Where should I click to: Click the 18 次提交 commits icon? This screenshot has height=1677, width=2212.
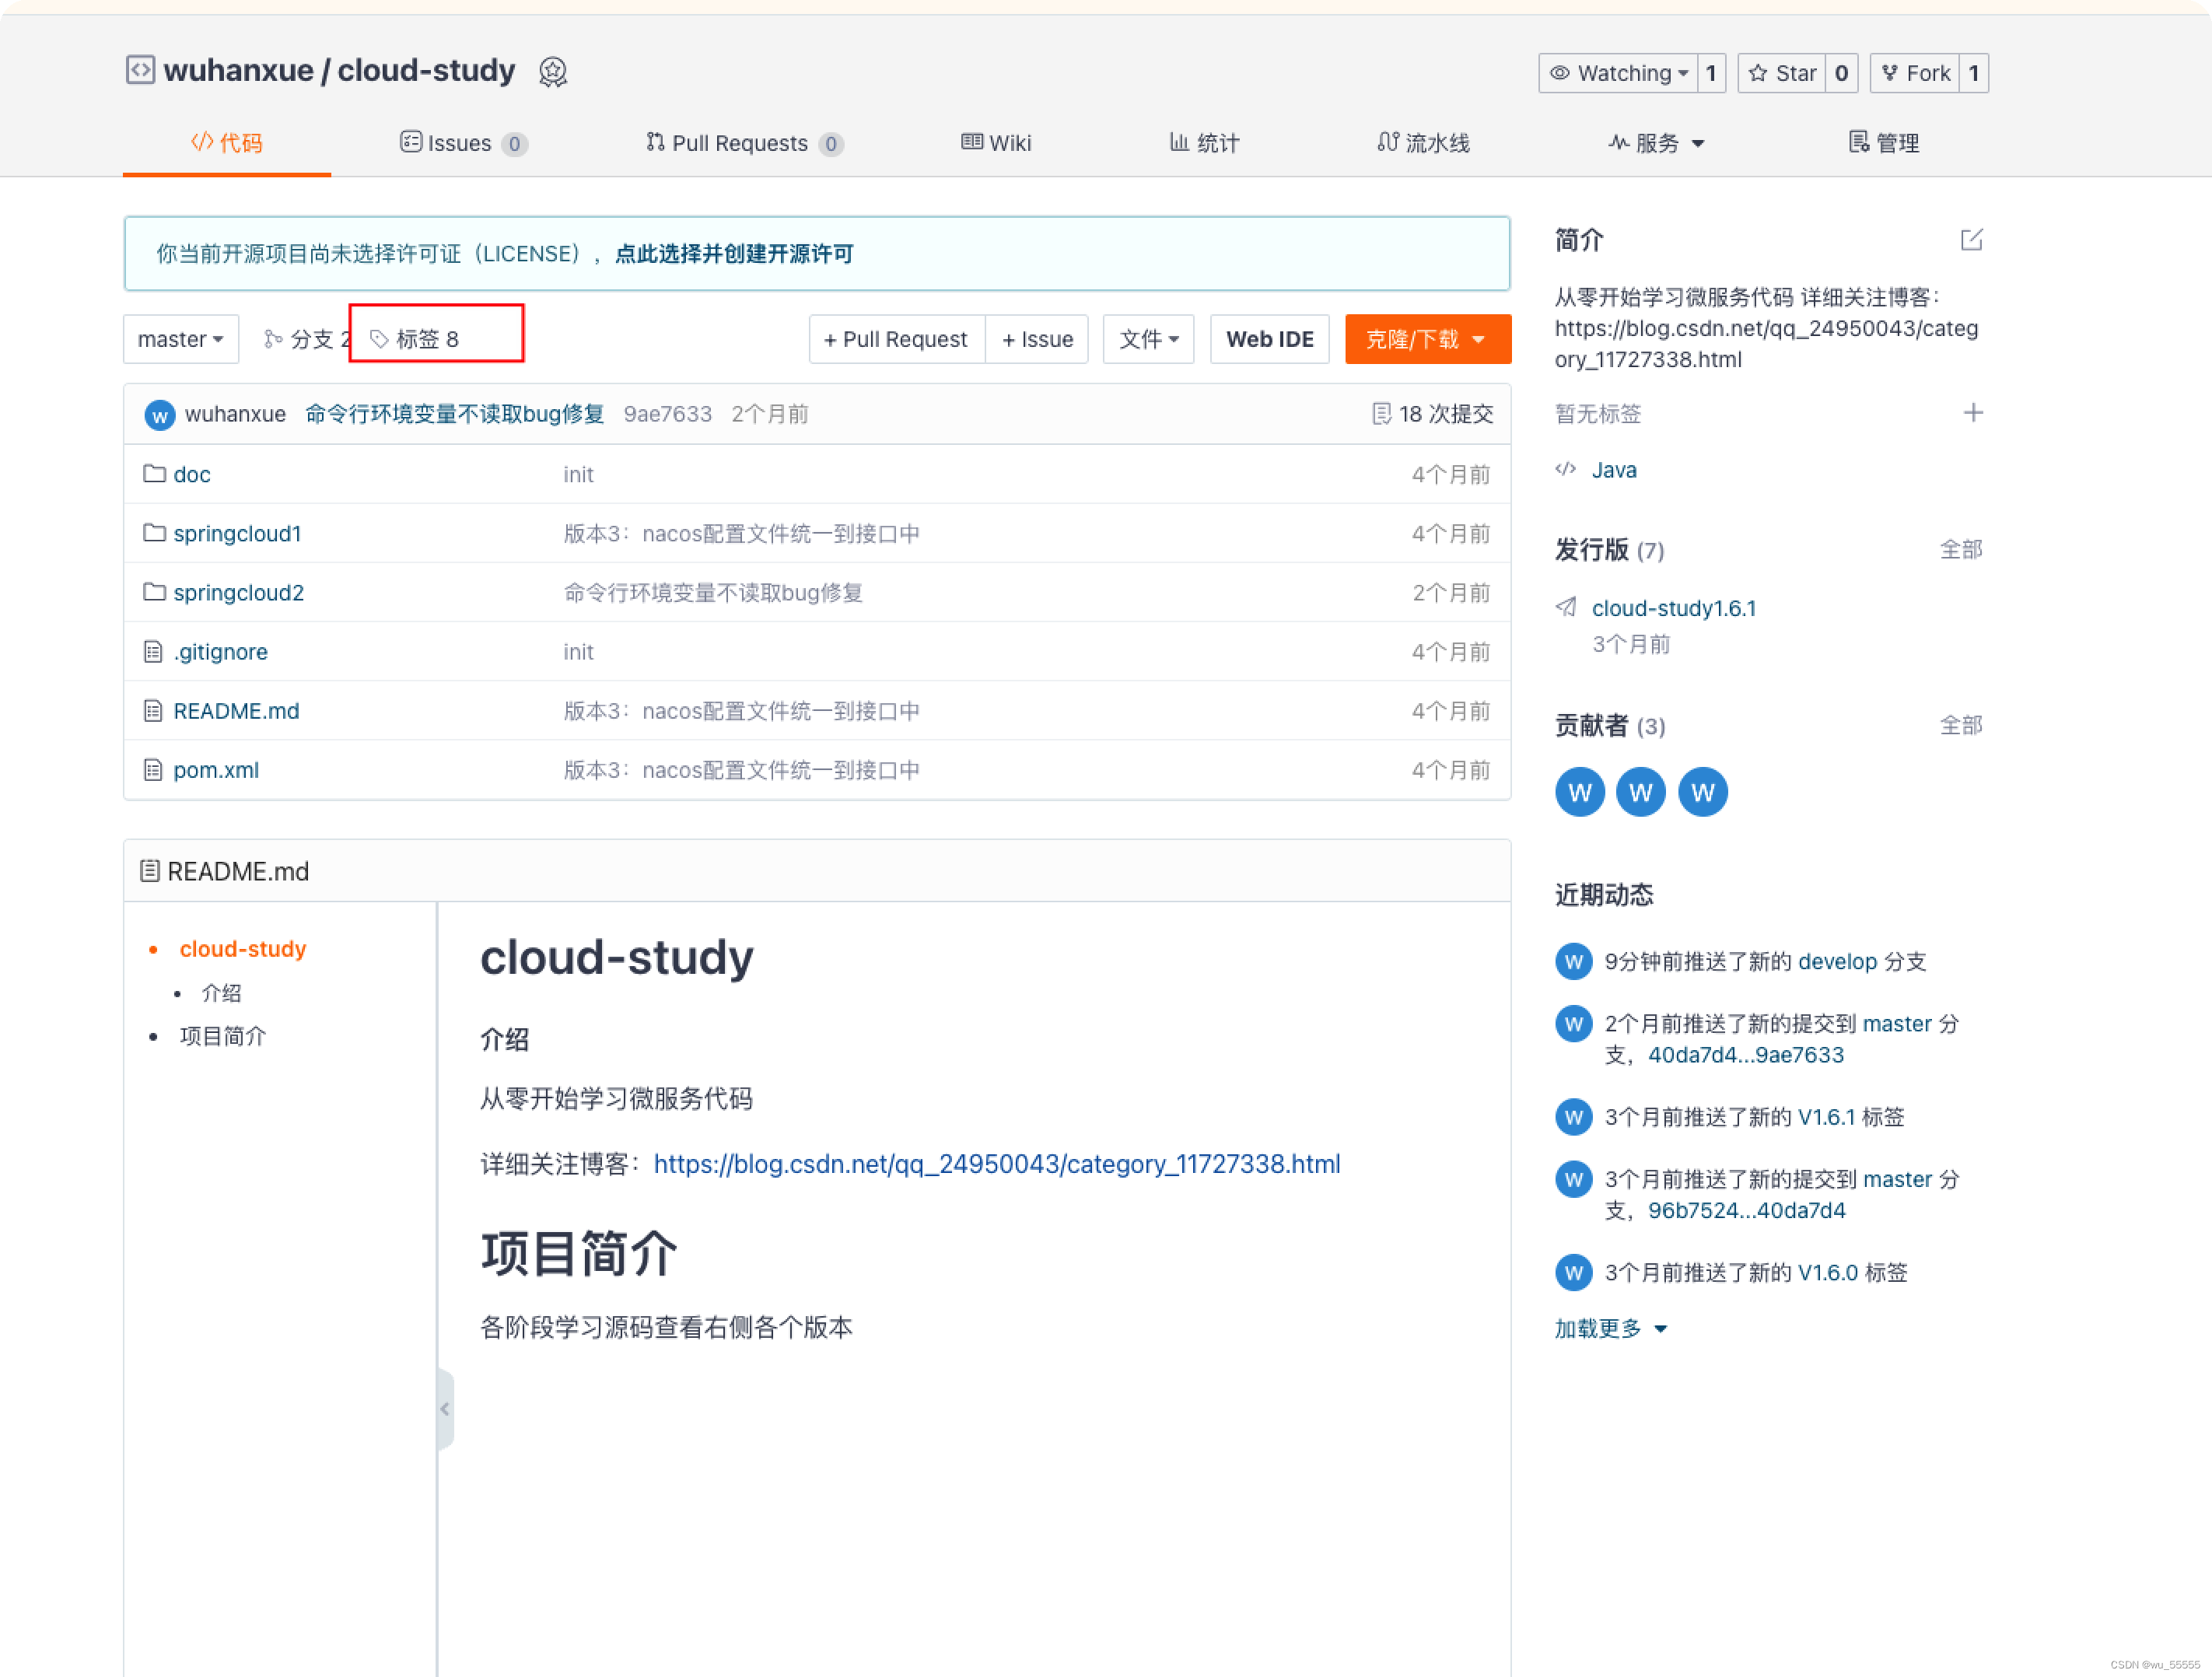point(1381,414)
